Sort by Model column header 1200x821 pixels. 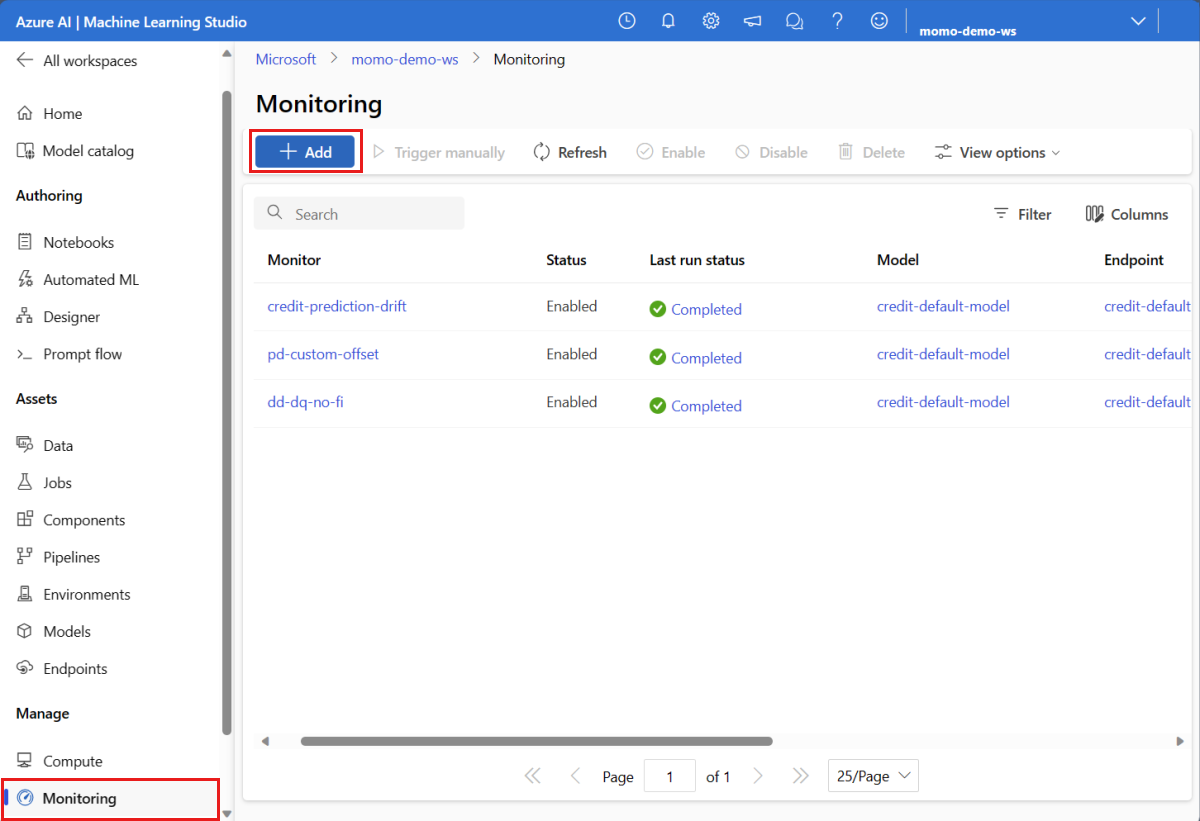(x=898, y=259)
